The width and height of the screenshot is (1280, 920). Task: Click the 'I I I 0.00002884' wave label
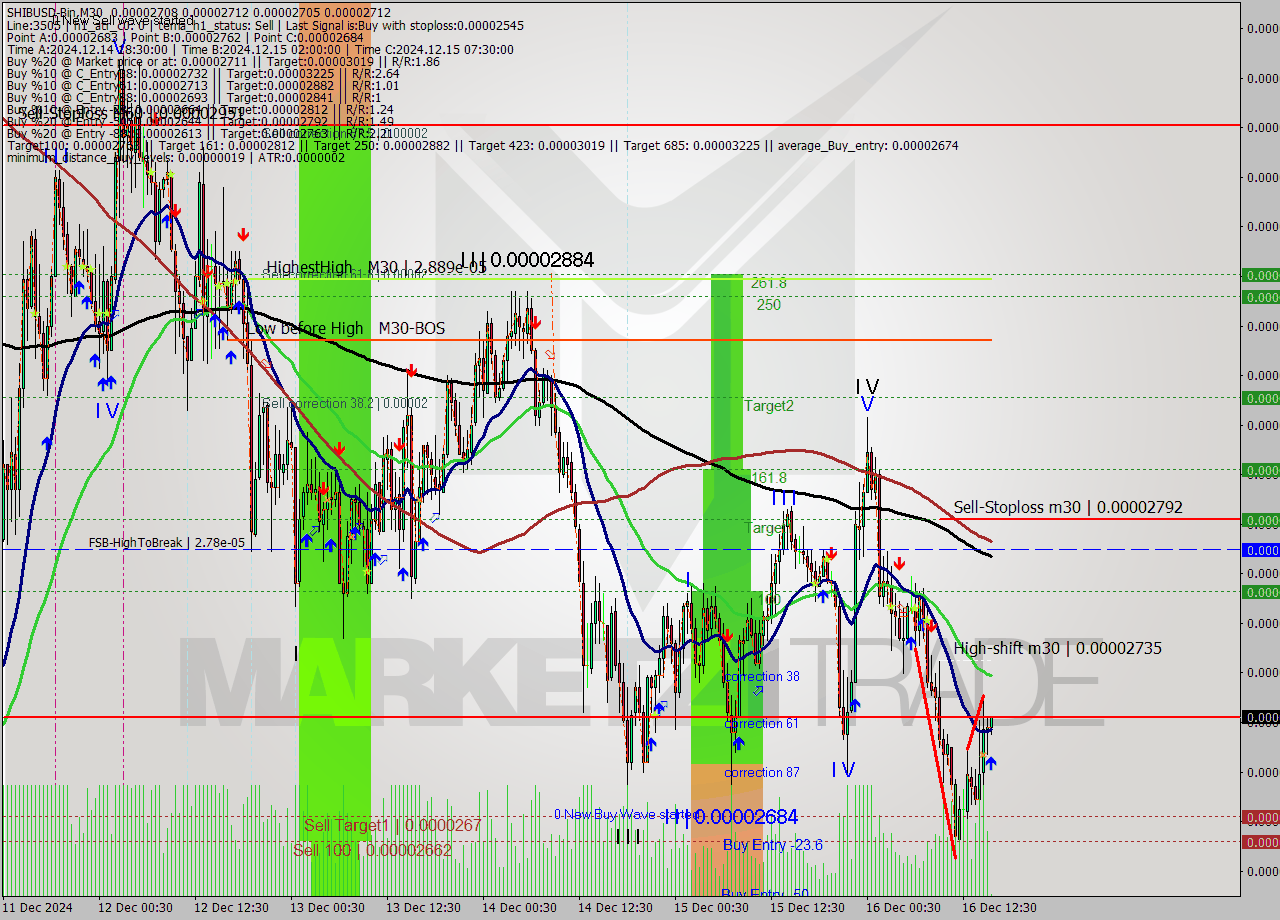point(527,260)
